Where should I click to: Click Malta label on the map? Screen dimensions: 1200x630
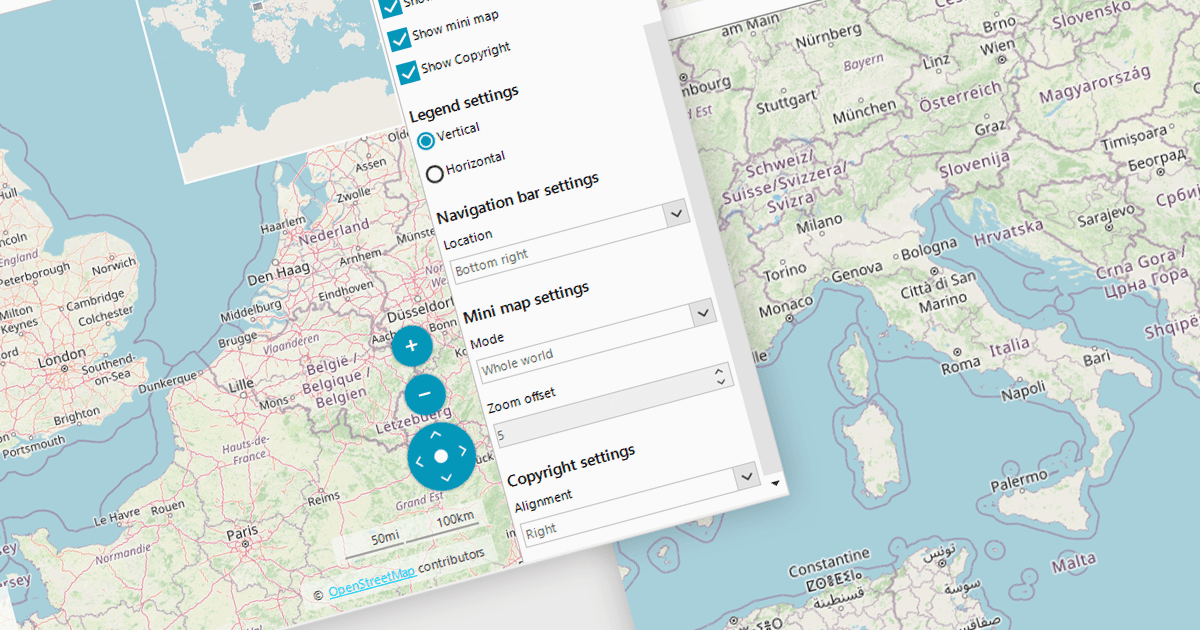click(1073, 565)
